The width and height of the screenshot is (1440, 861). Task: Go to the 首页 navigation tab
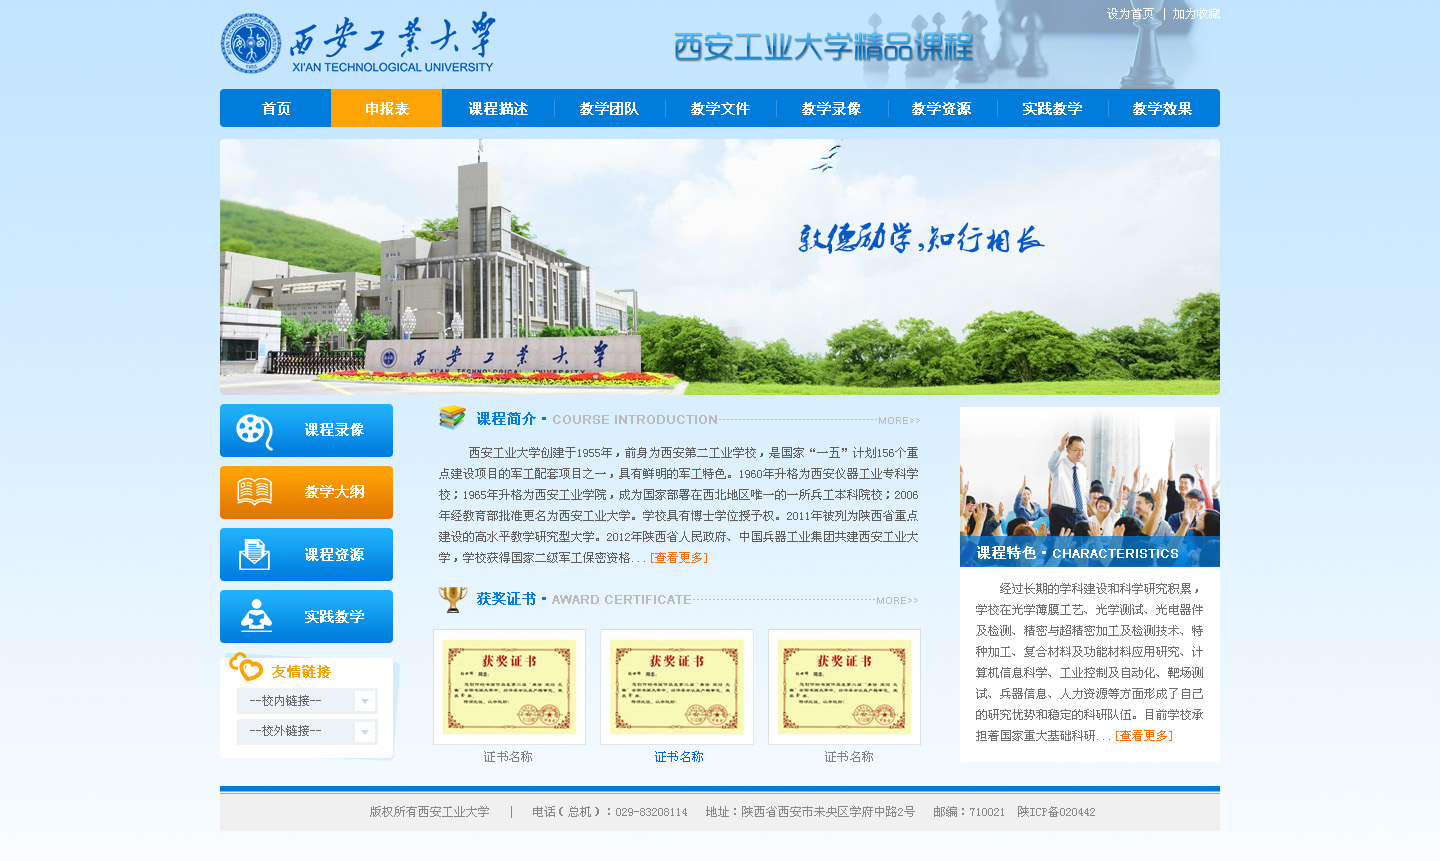(276, 108)
